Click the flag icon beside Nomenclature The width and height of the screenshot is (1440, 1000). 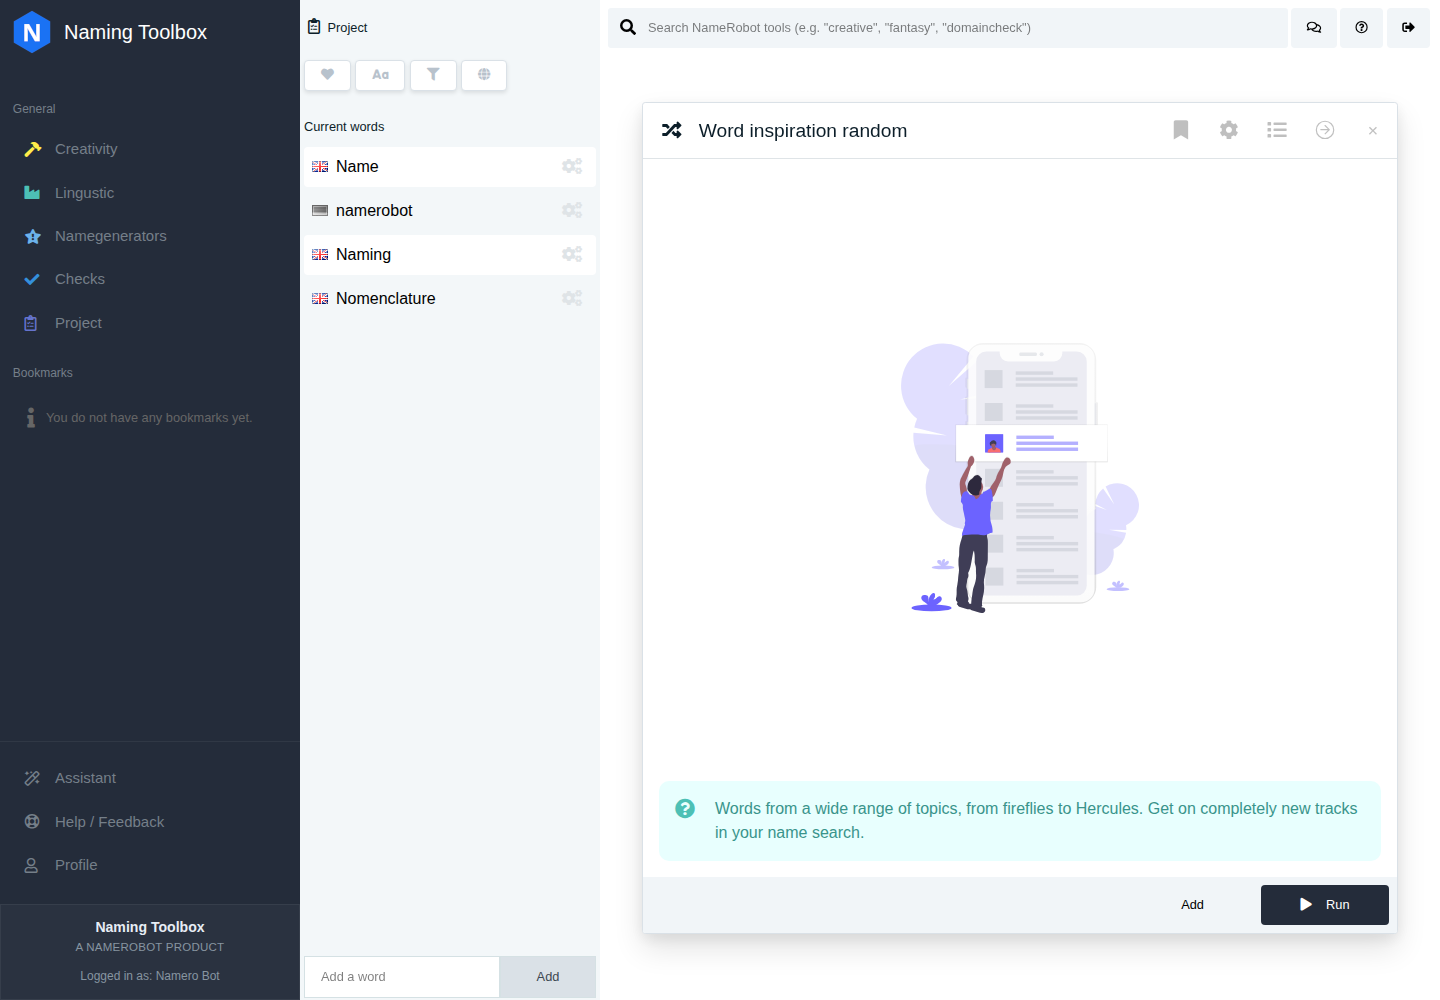point(320,299)
